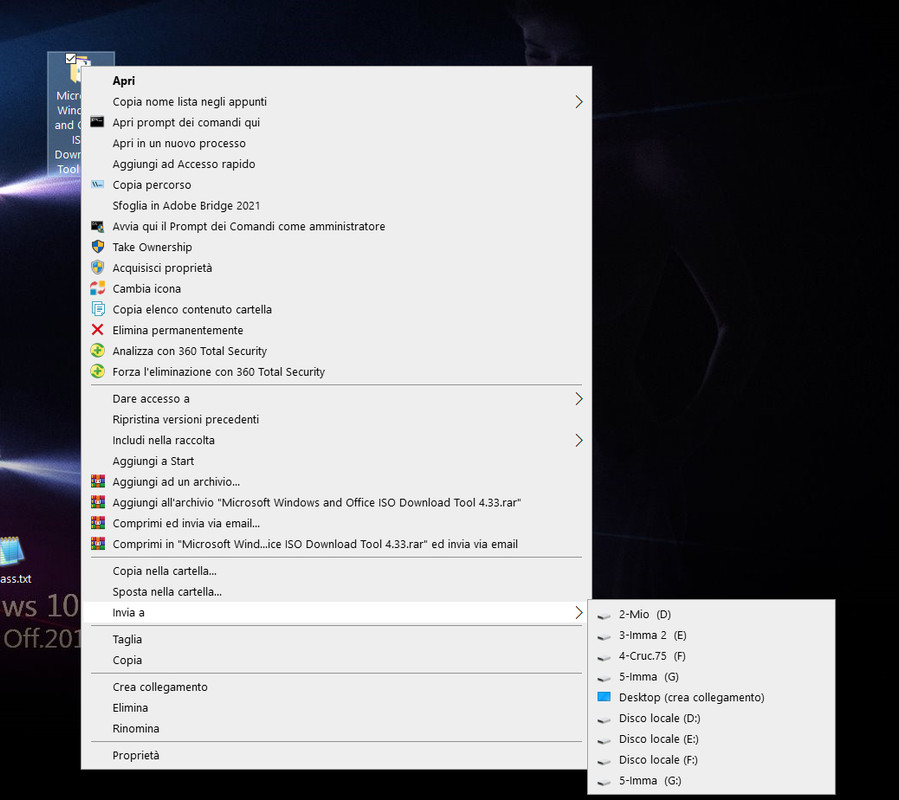The width and height of the screenshot is (899, 800).
Task: Click the Cambia icona label
Action: point(146,288)
